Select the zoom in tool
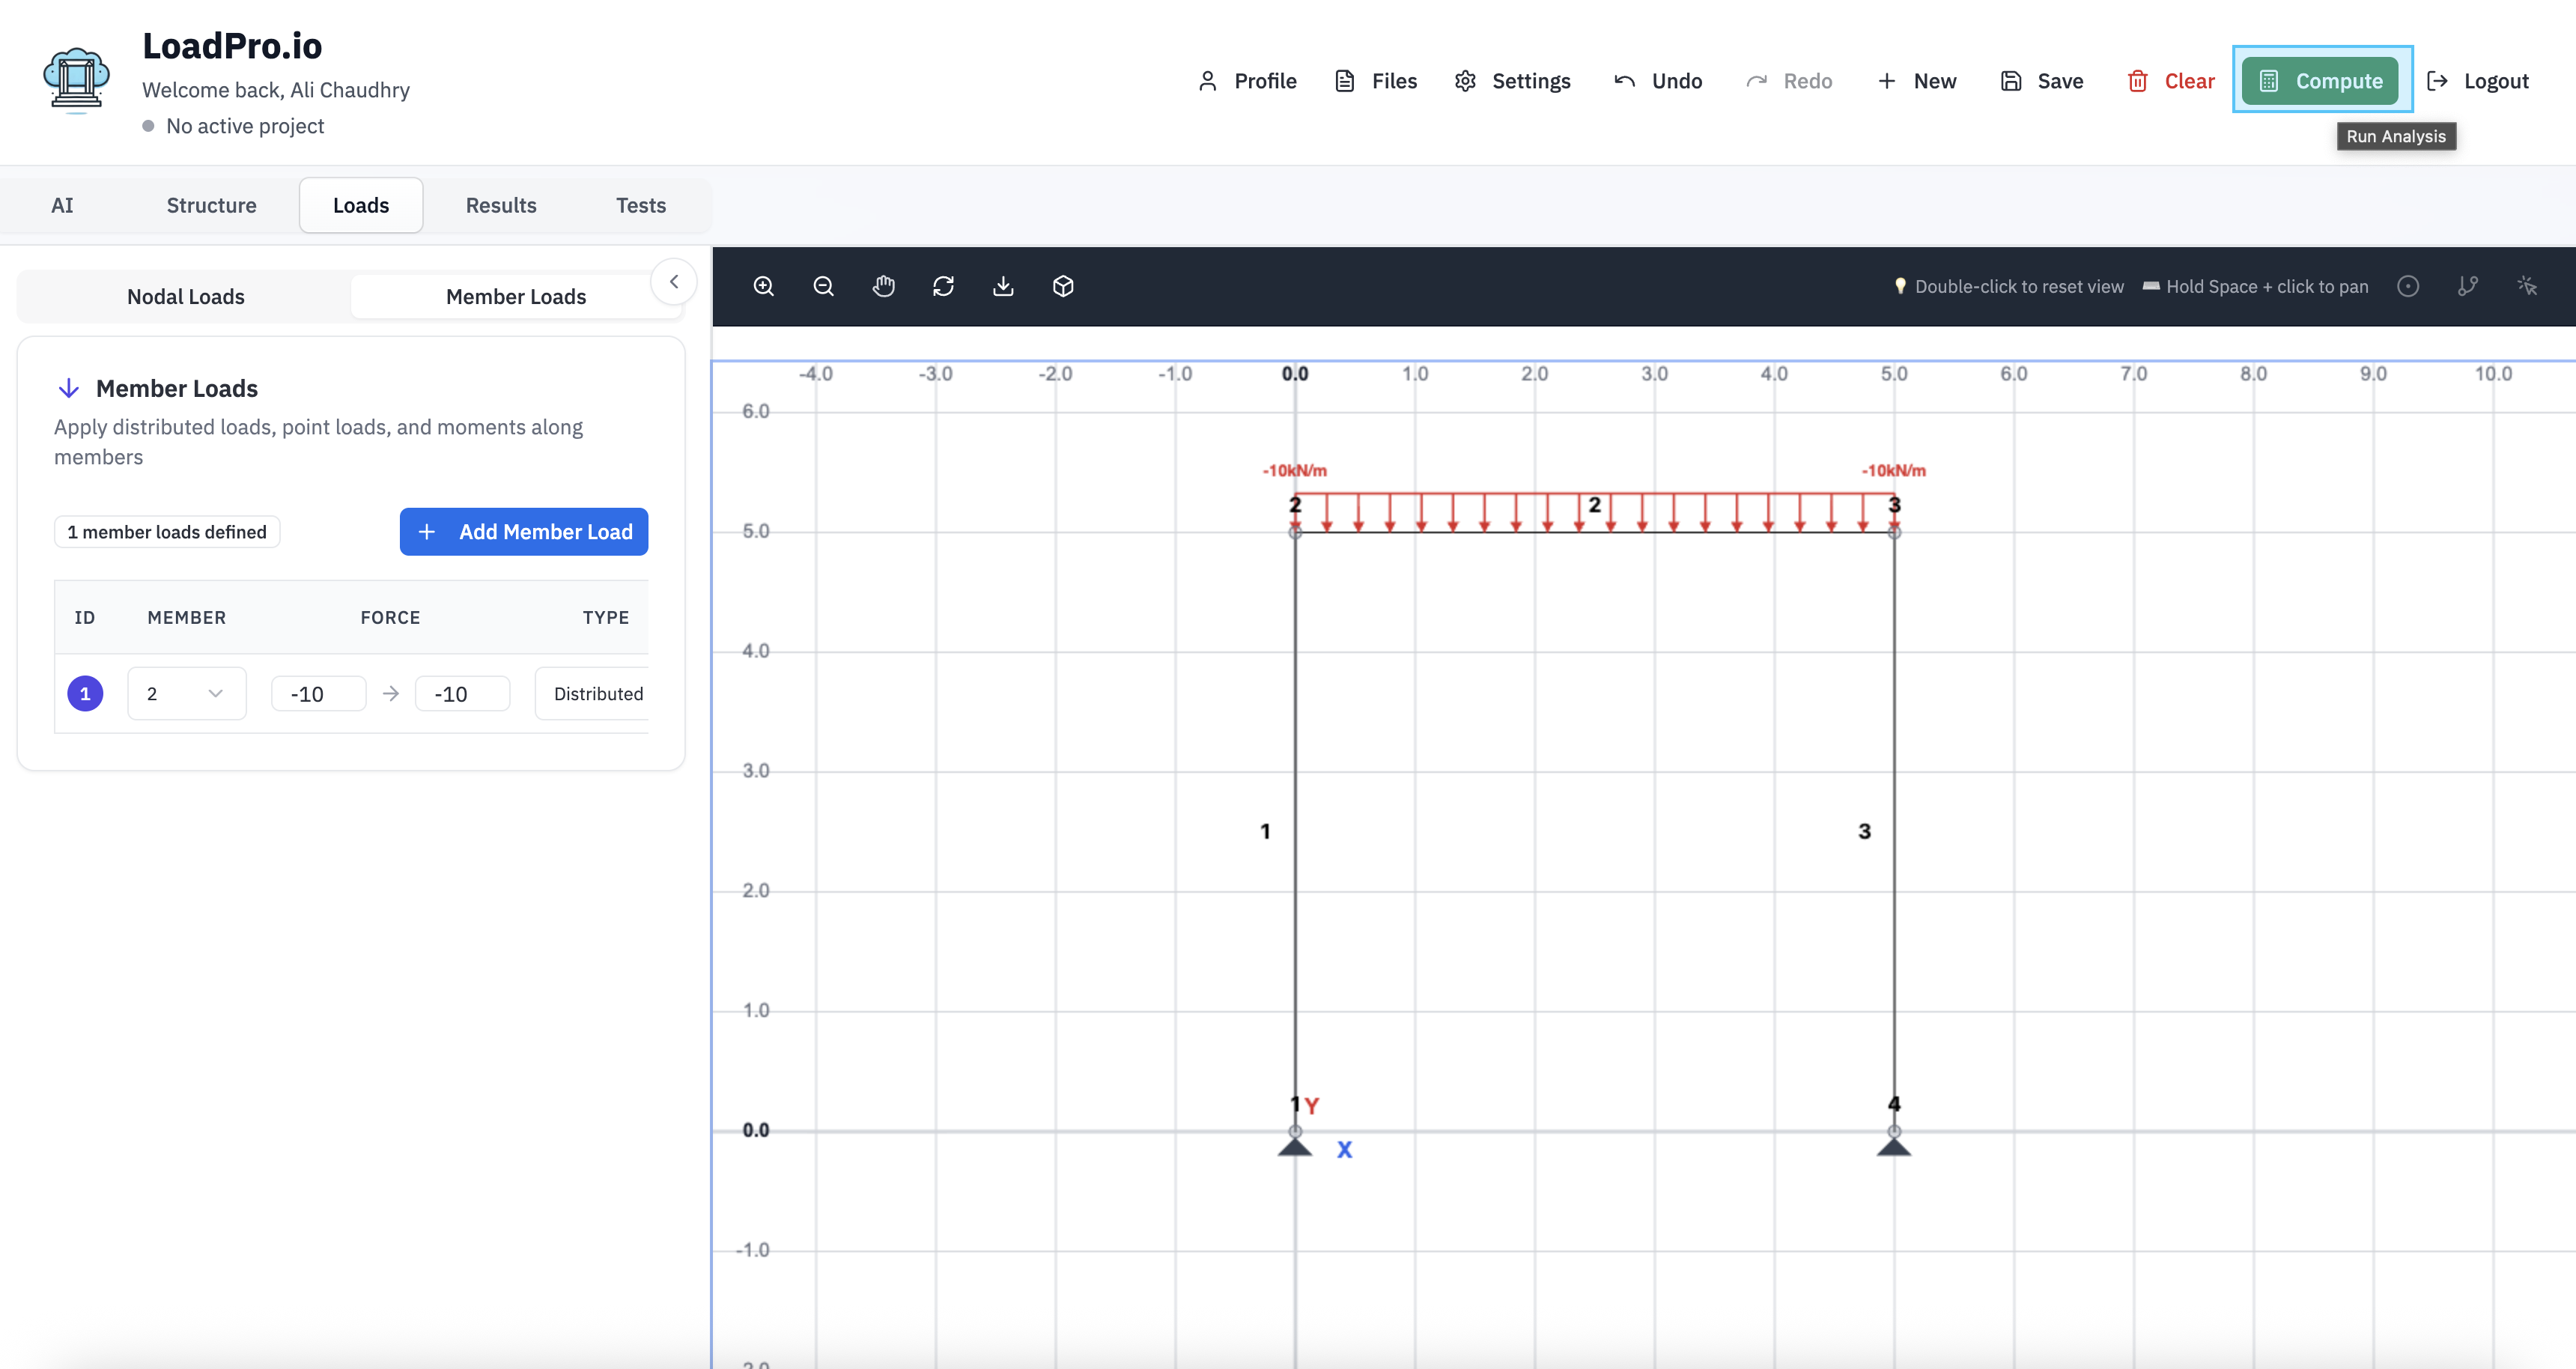2576x1369 pixels. 763,286
